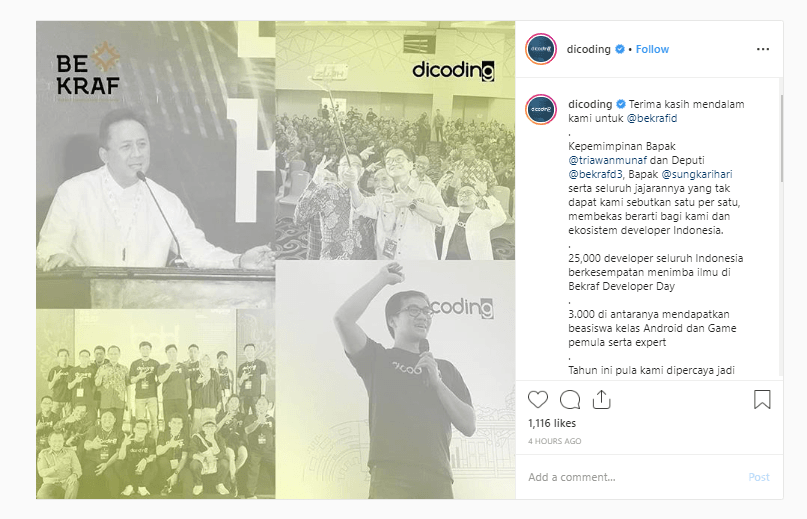Open the @triawanmunaf mention link
This screenshot has height=519, width=807.
coord(607,160)
